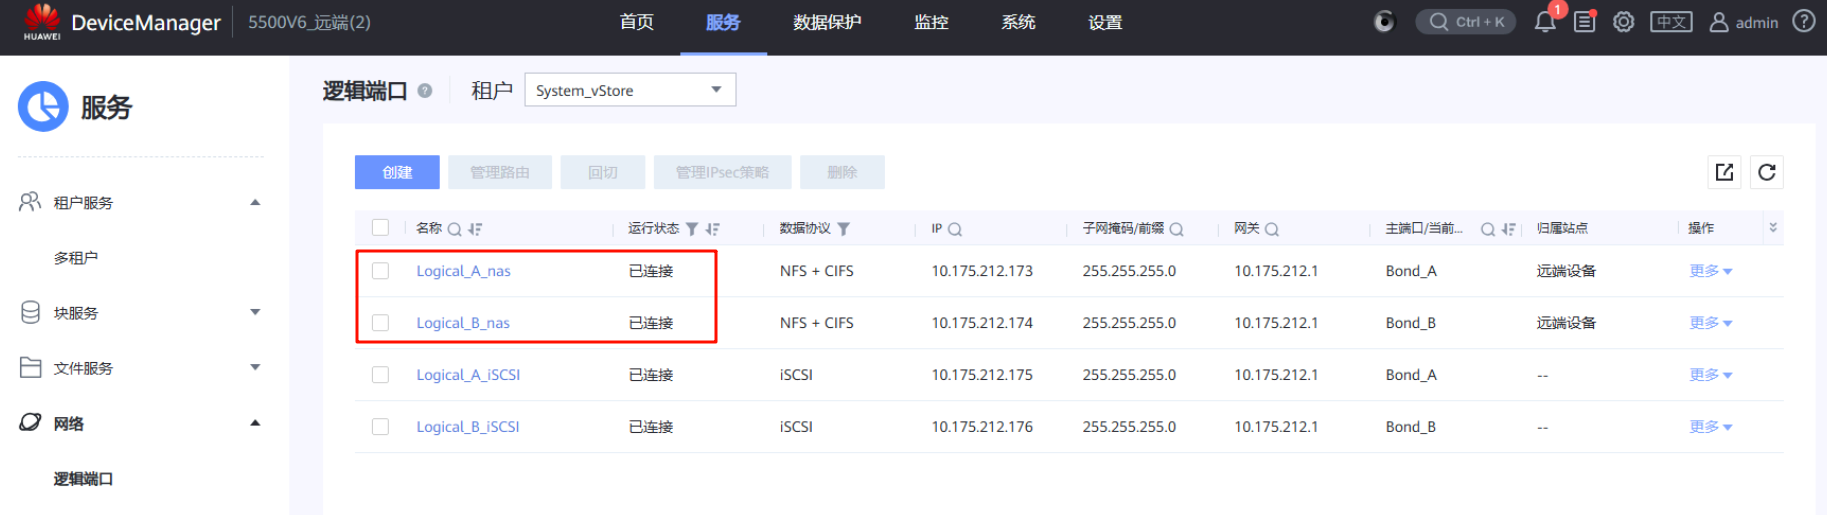Switch to the 数据保护 top menu
This screenshot has height=515, width=1827.
click(827, 22)
